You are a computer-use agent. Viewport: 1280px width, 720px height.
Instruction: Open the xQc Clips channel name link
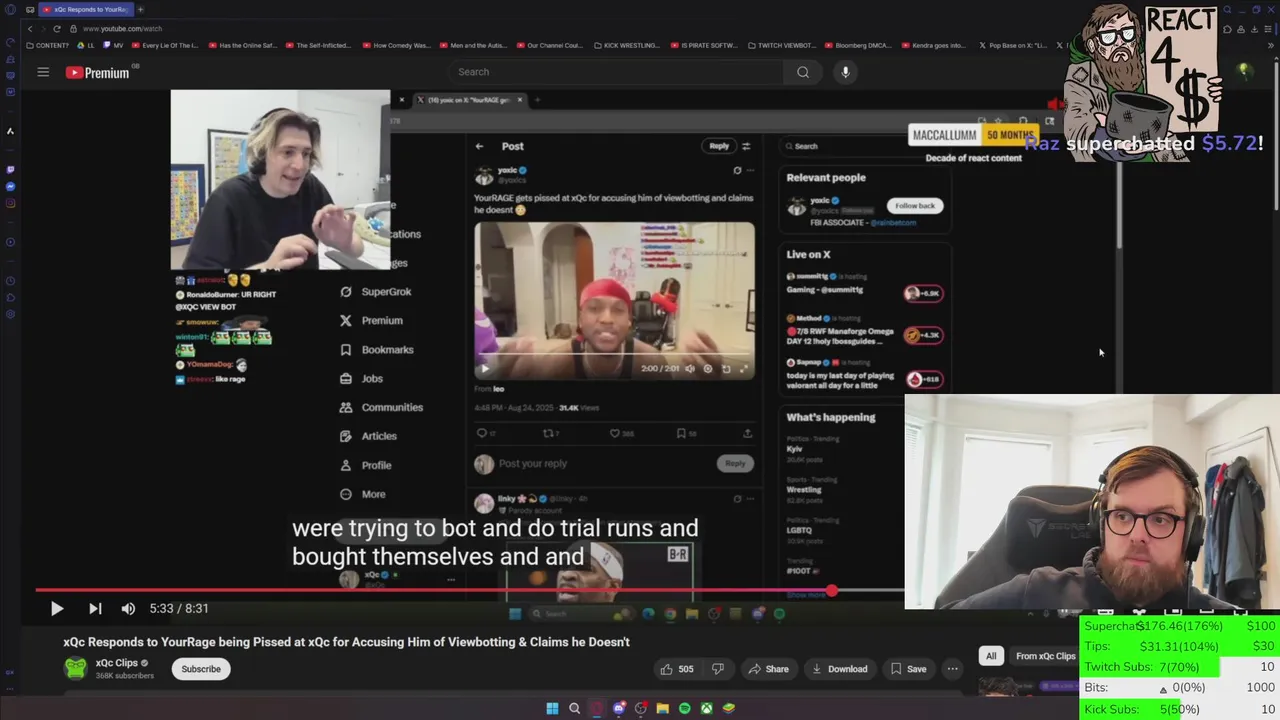tap(116, 663)
